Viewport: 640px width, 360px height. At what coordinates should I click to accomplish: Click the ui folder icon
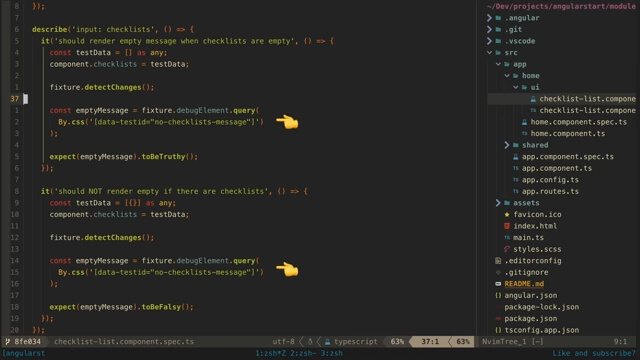[524, 87]
